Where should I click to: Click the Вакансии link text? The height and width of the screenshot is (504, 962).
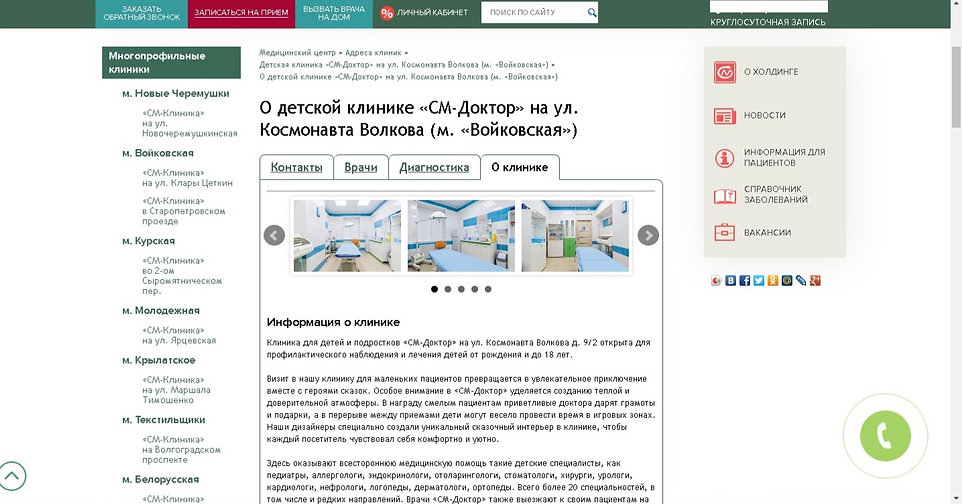click(x=768, y=233)
